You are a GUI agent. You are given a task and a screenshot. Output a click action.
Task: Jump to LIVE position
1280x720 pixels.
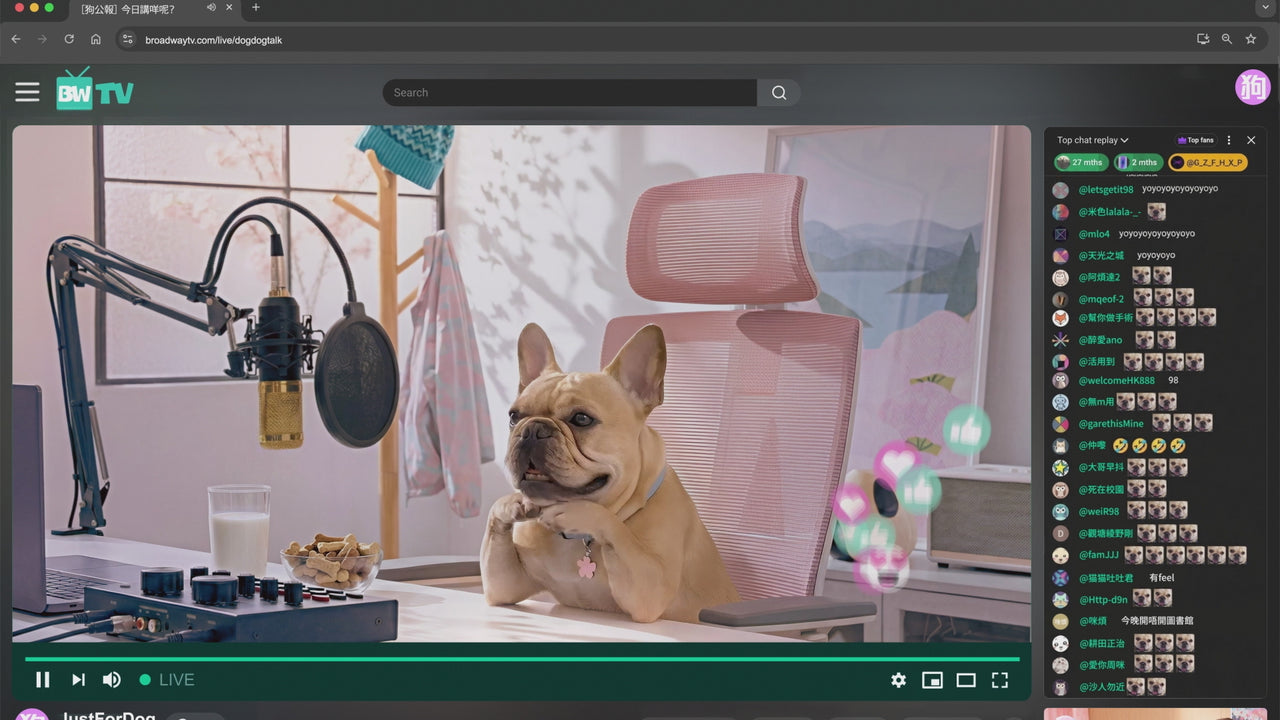point(167,680)
